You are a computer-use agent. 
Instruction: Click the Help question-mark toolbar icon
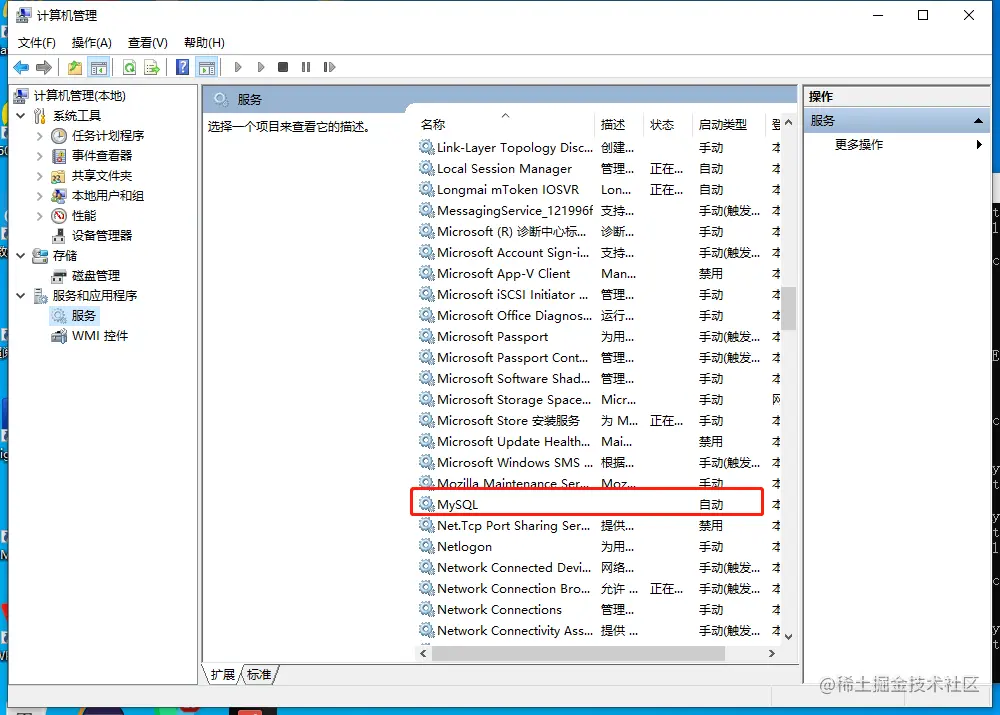click(x=182, y=67)
